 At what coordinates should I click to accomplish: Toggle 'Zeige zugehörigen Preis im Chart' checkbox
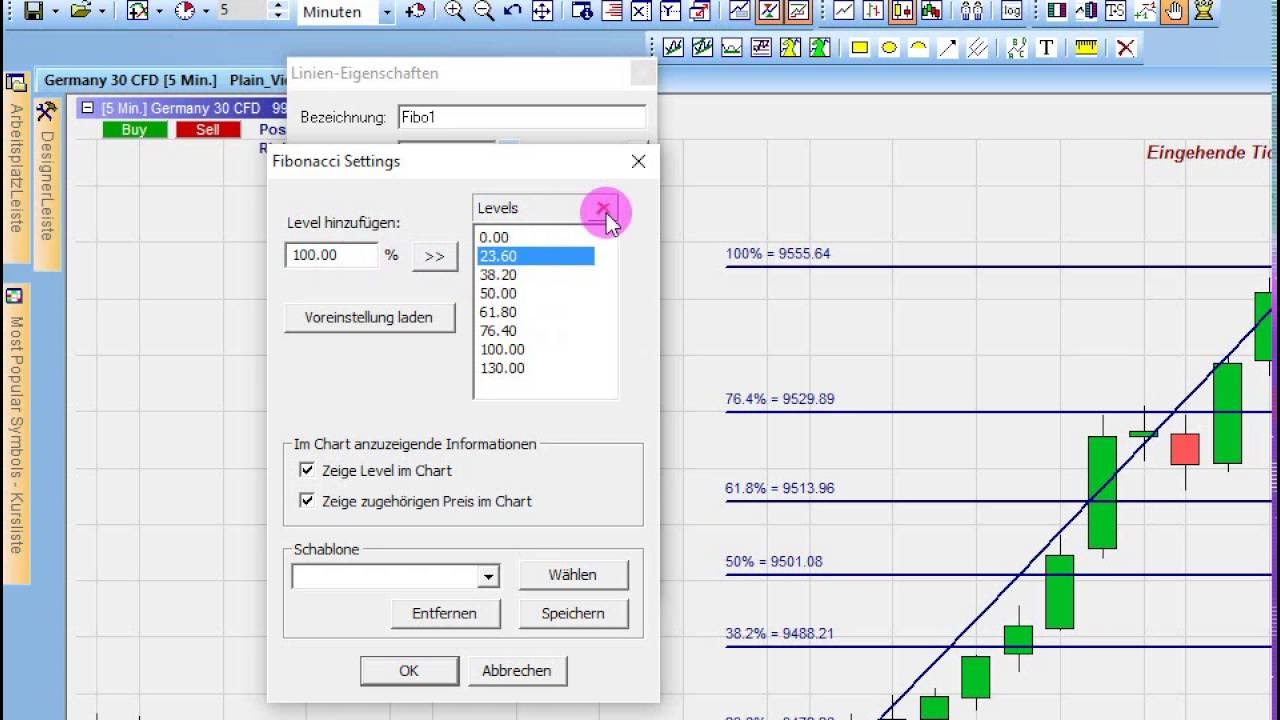(307, 501)
